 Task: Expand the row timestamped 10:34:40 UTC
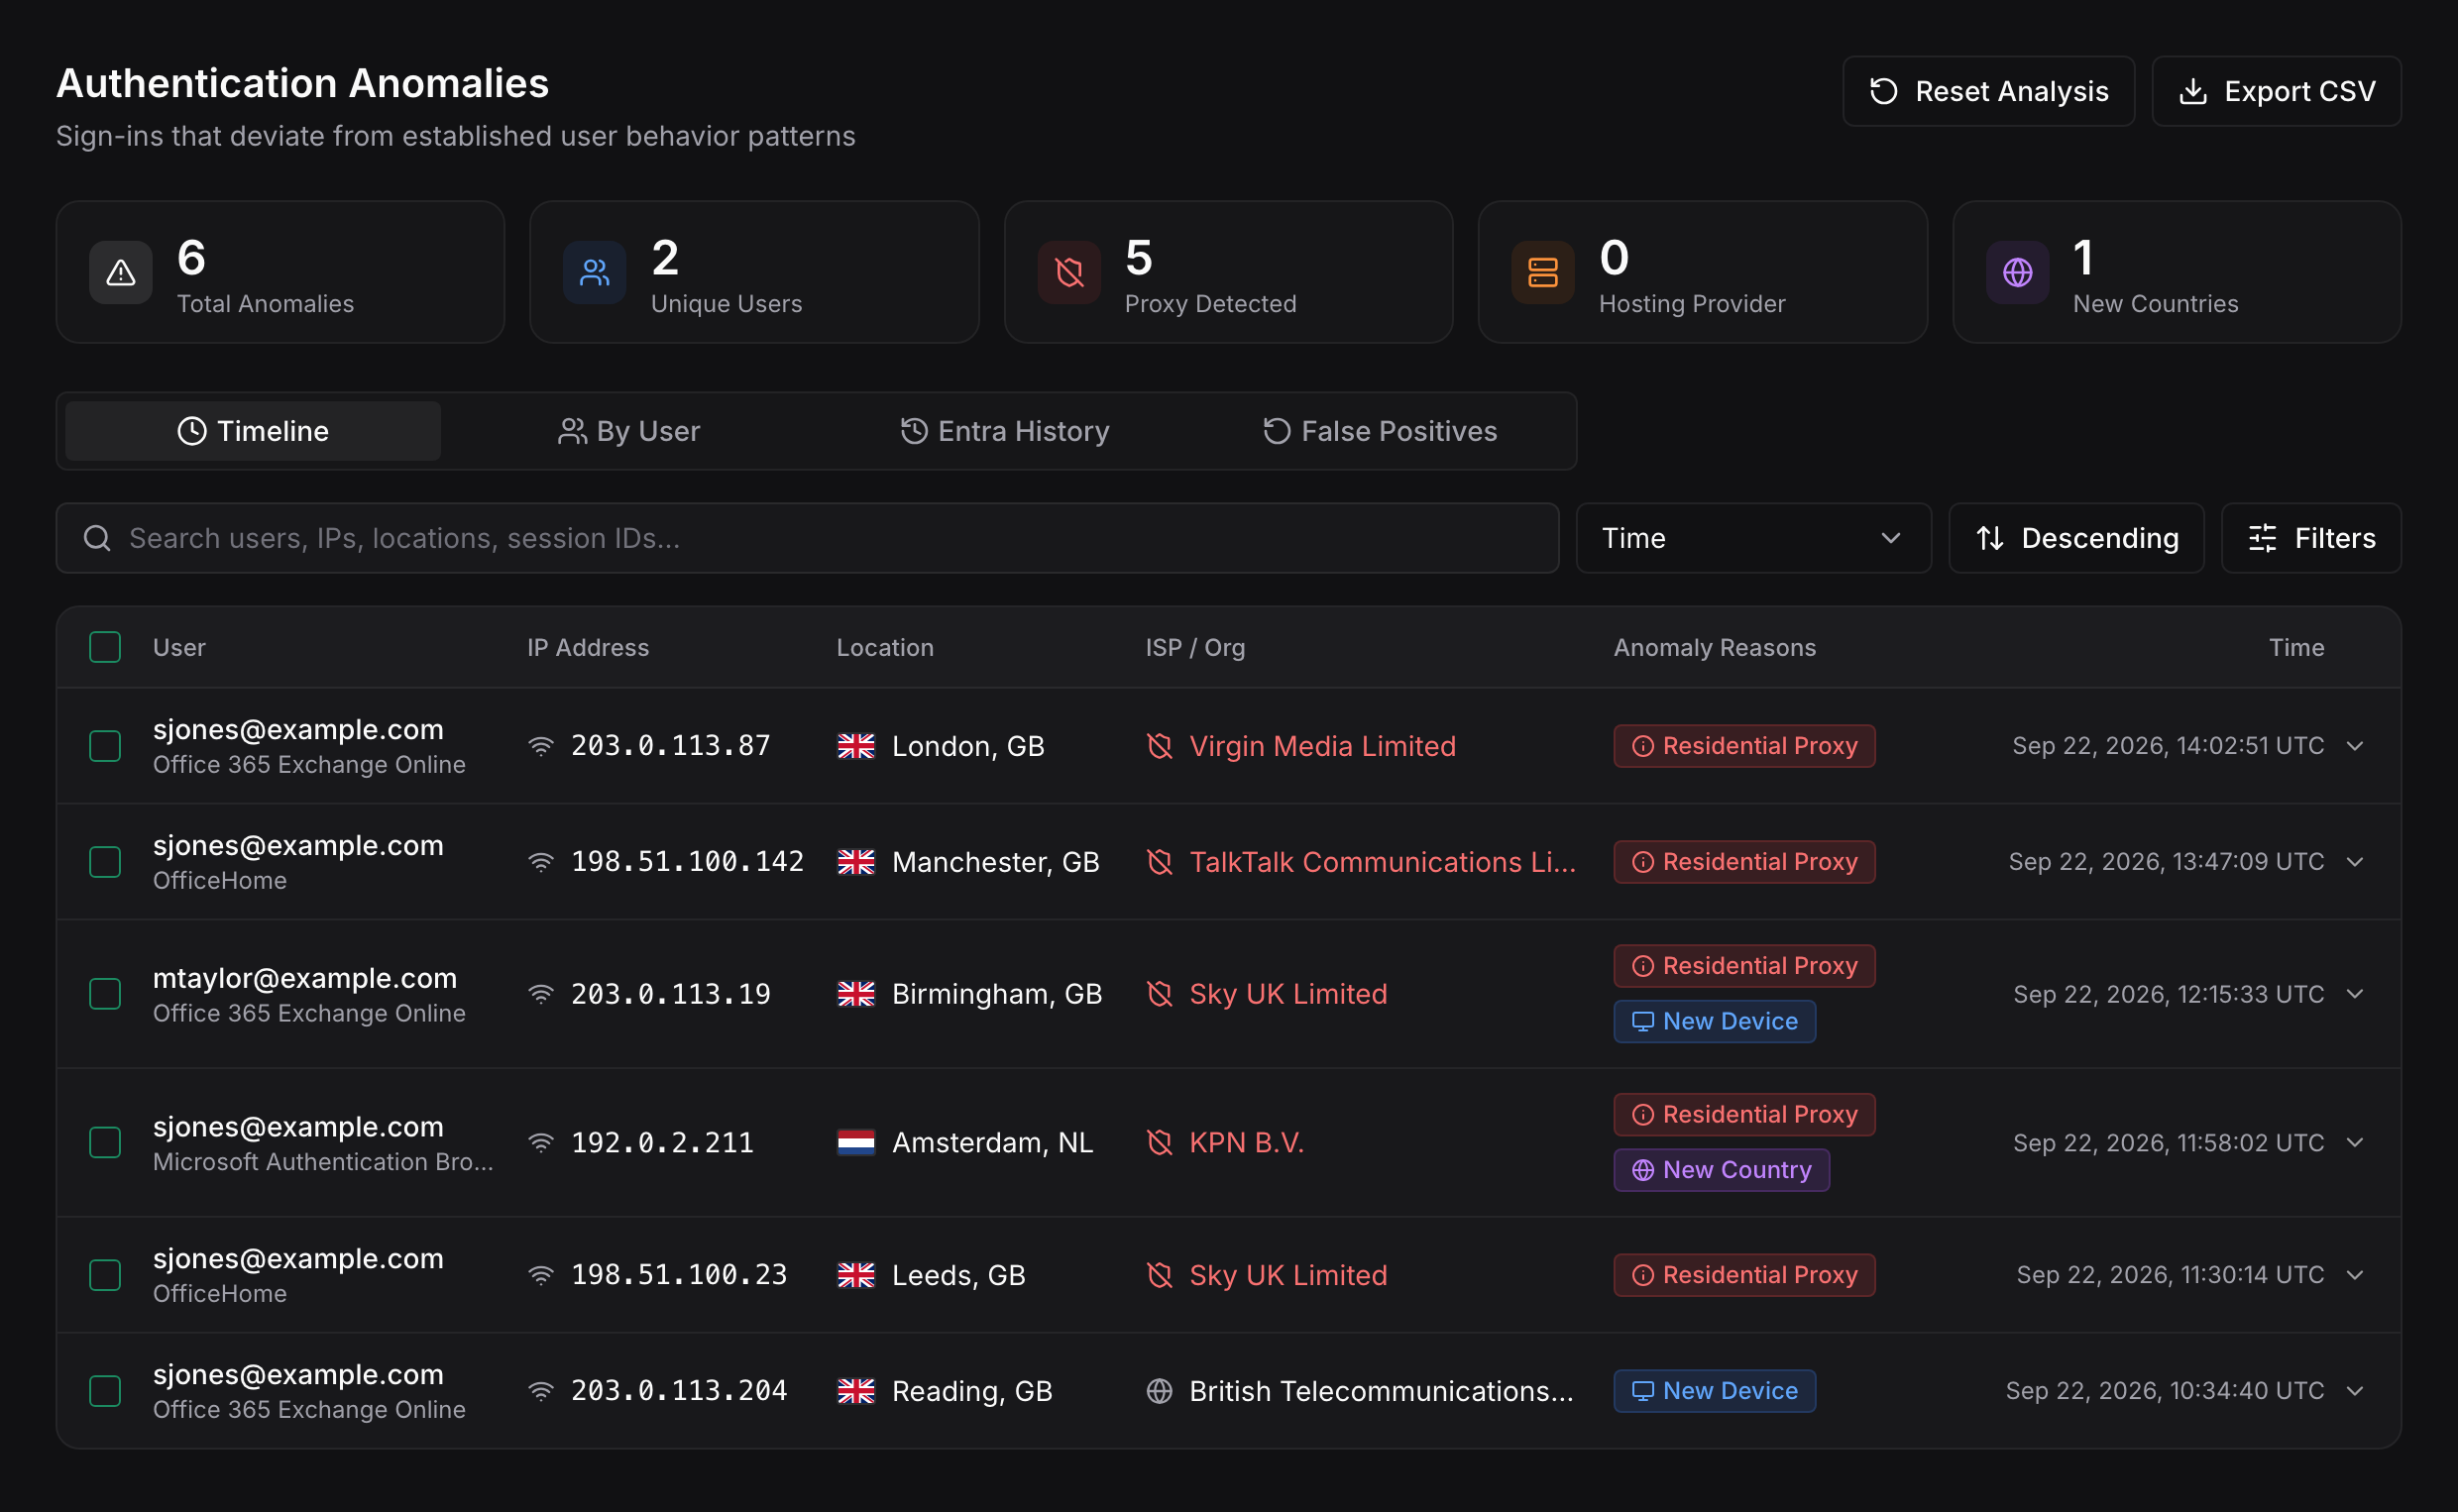click(2355, 1391)
